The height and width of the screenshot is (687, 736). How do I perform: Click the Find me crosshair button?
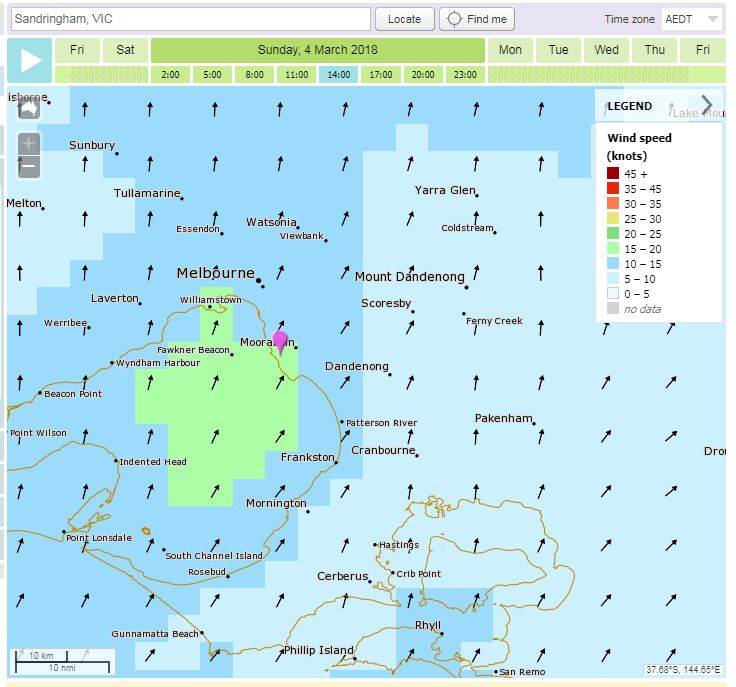(x=478, y=19)
